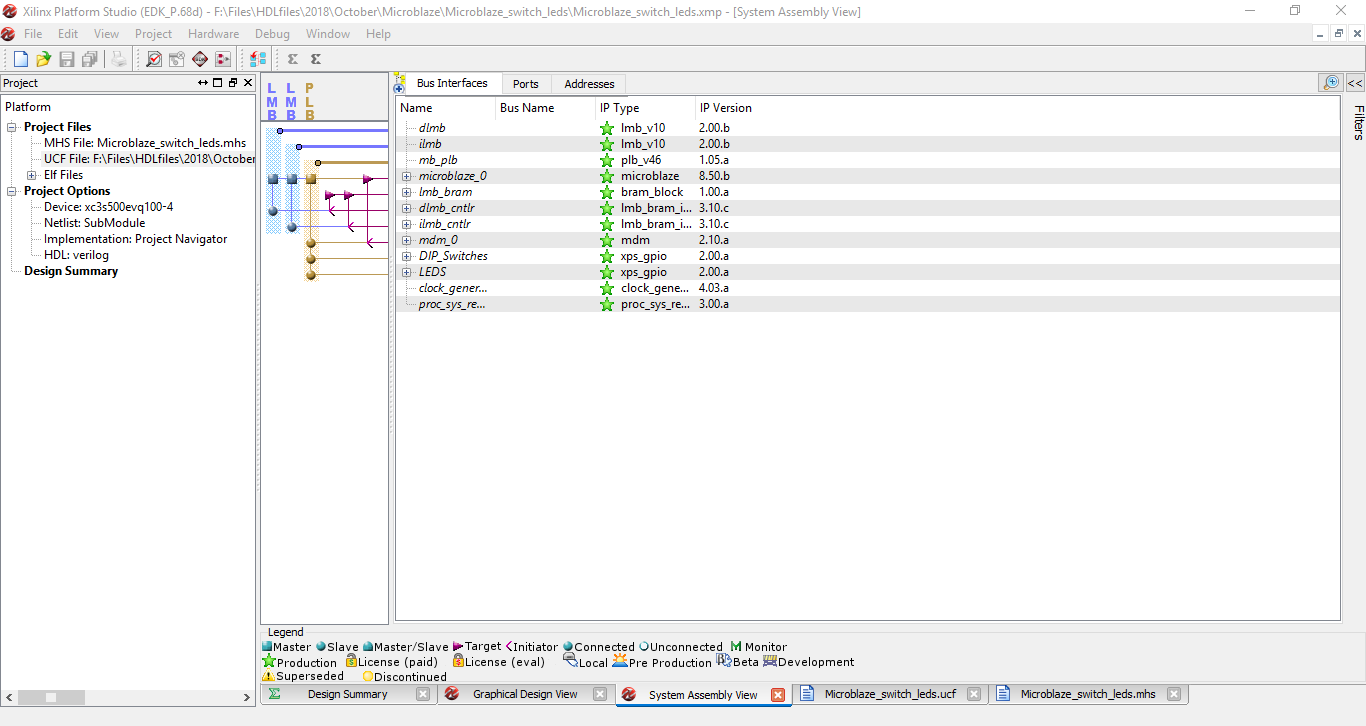Collapse the Project Files tree node
The image size is (1366, 726).
(x=13, y=127)
